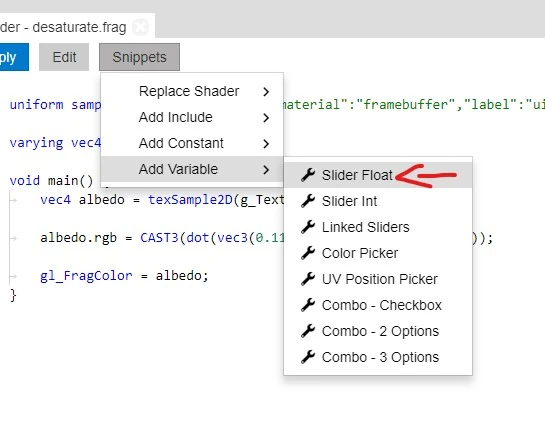545x433 pixels.
Task: Click the blue Apply button
Action: [14, 57]
